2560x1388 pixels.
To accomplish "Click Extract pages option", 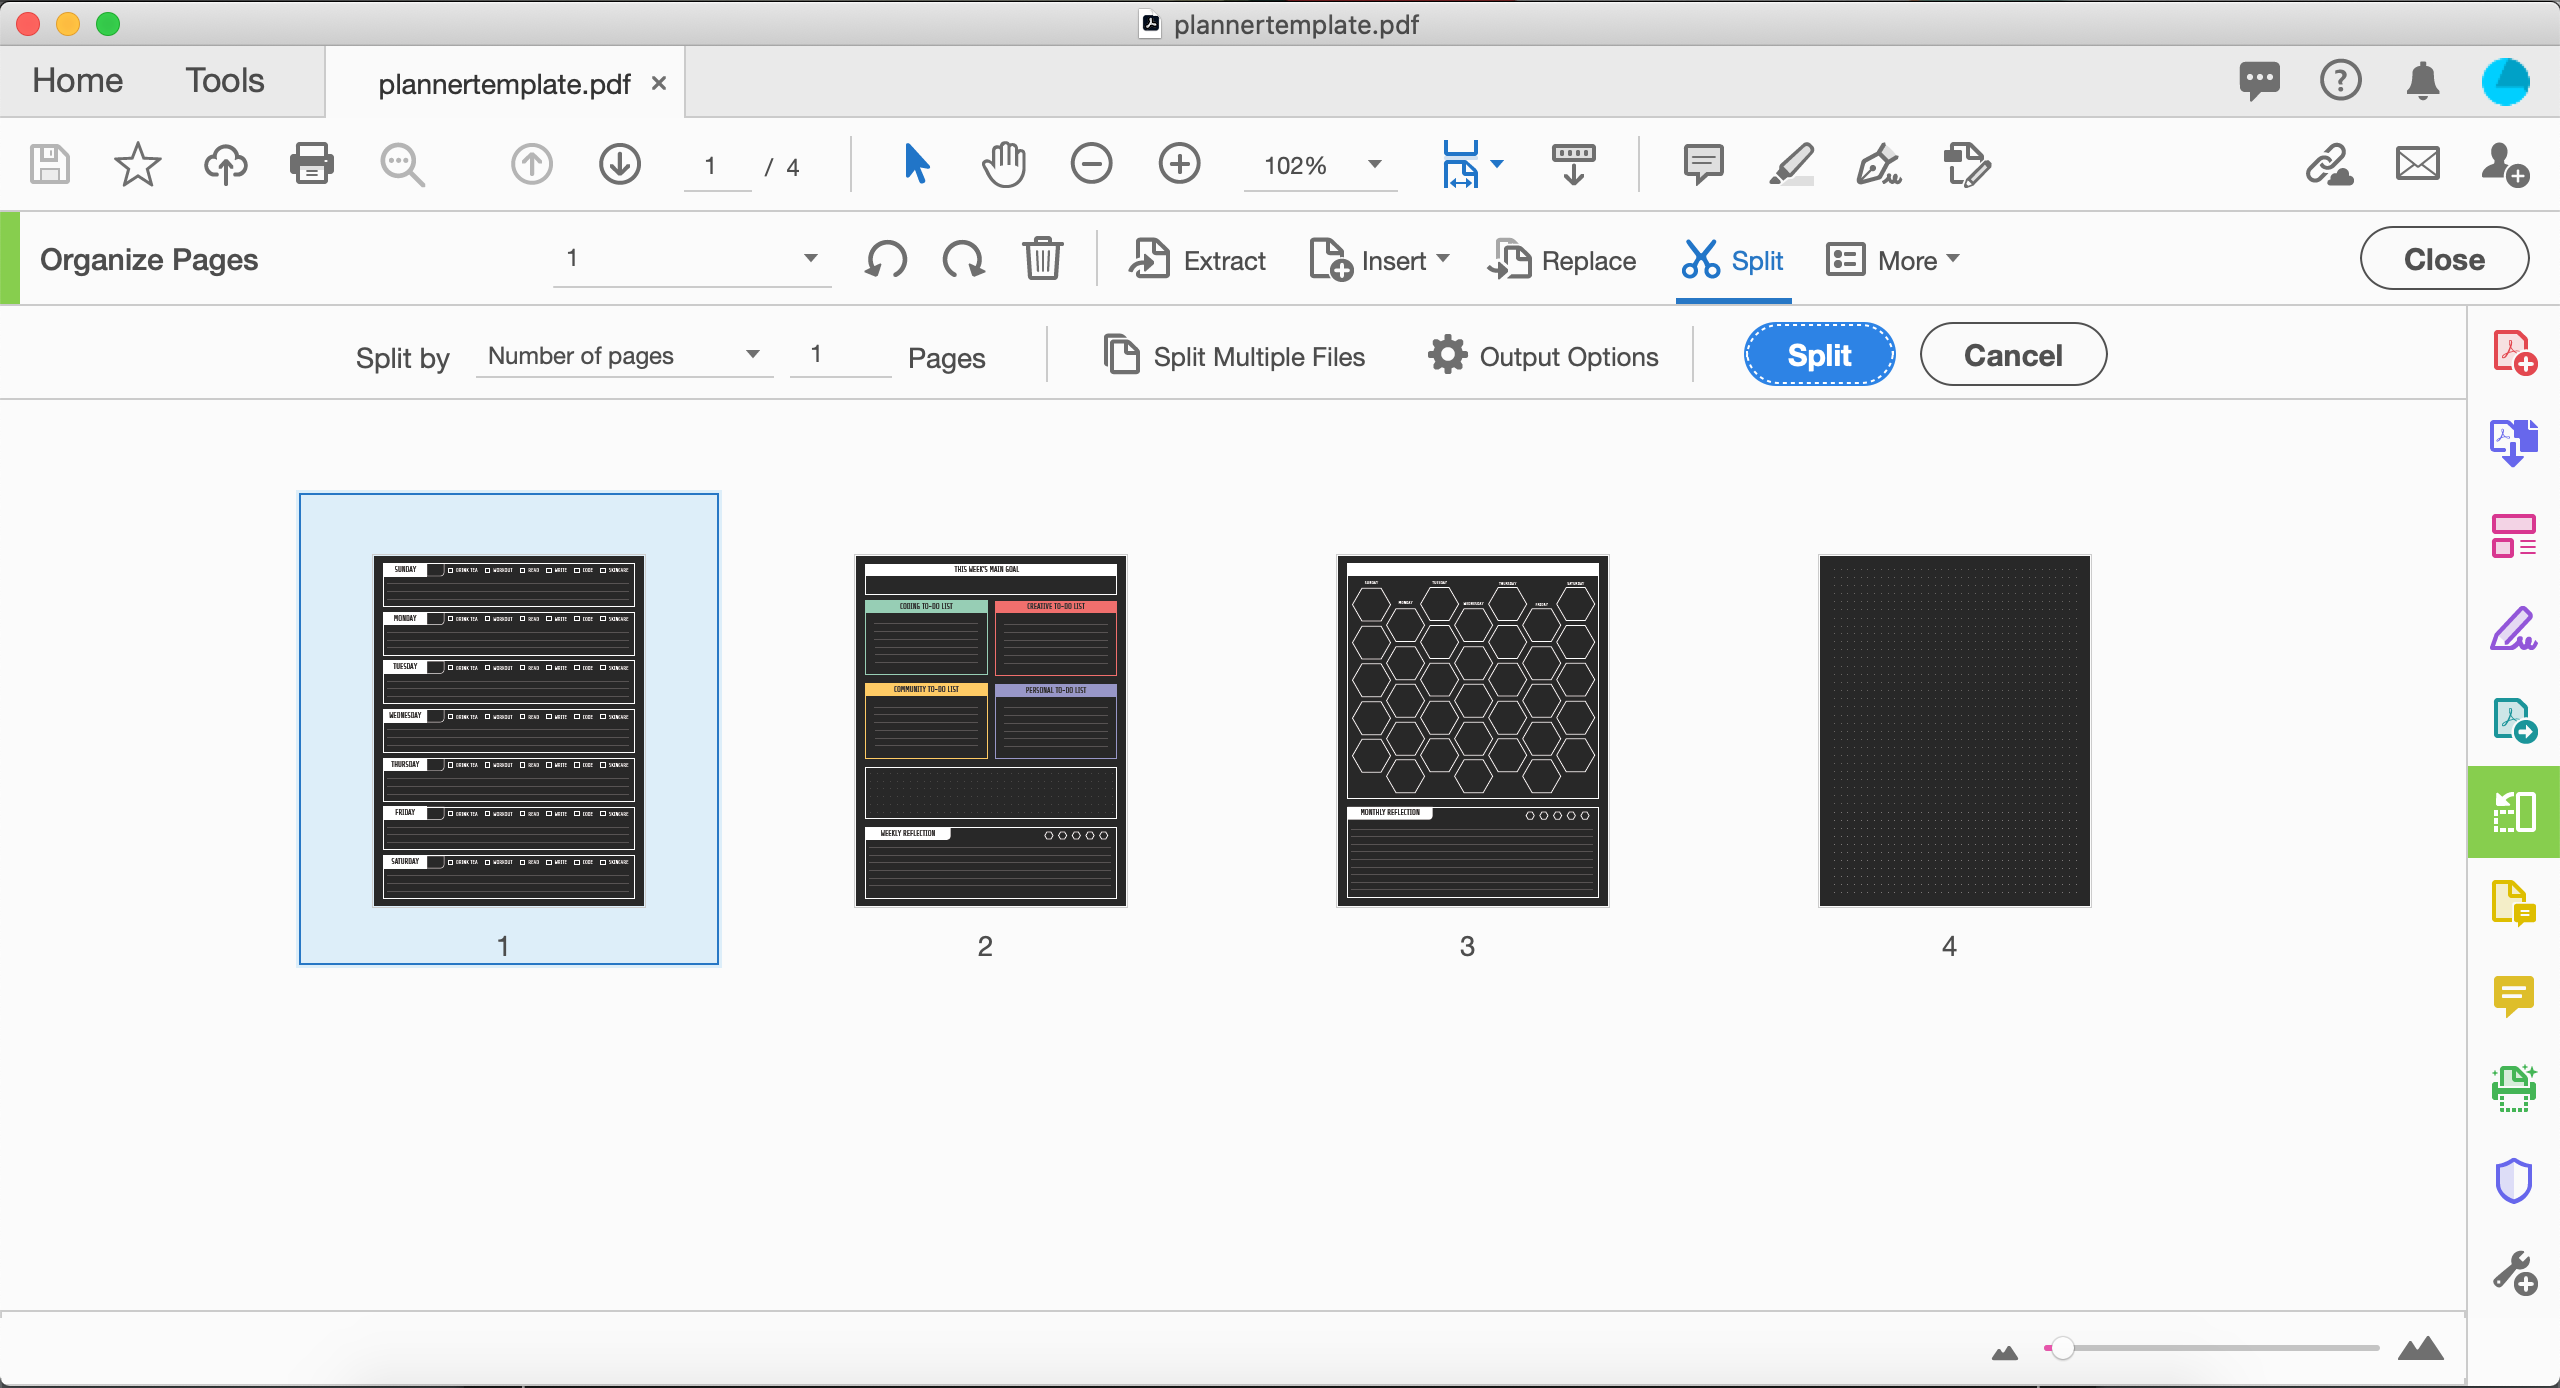I will [x=1197, y=260].
